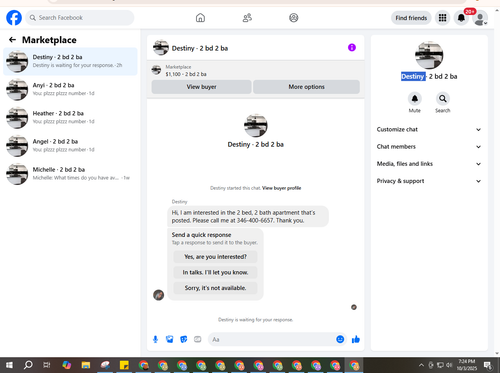
Task: Click Destiny's avatar beside the quick response card
Action: point(158,295)
